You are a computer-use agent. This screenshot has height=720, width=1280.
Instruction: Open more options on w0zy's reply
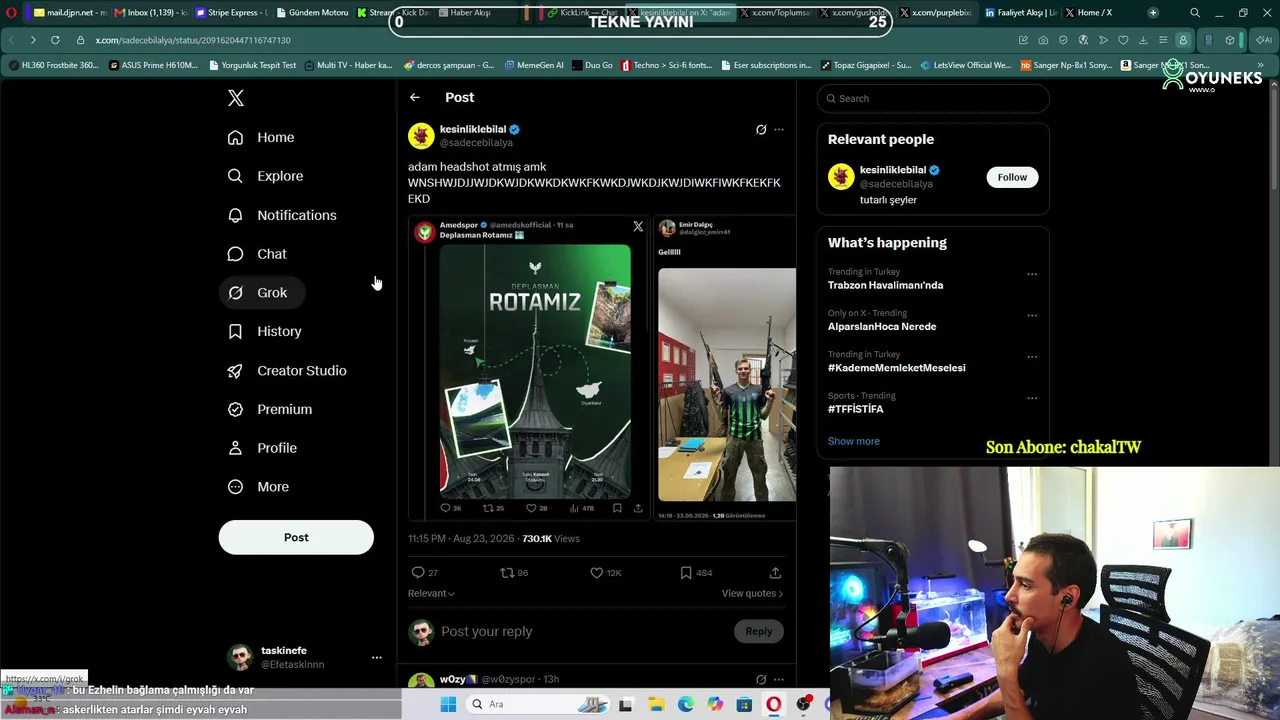tap(779, 679)
